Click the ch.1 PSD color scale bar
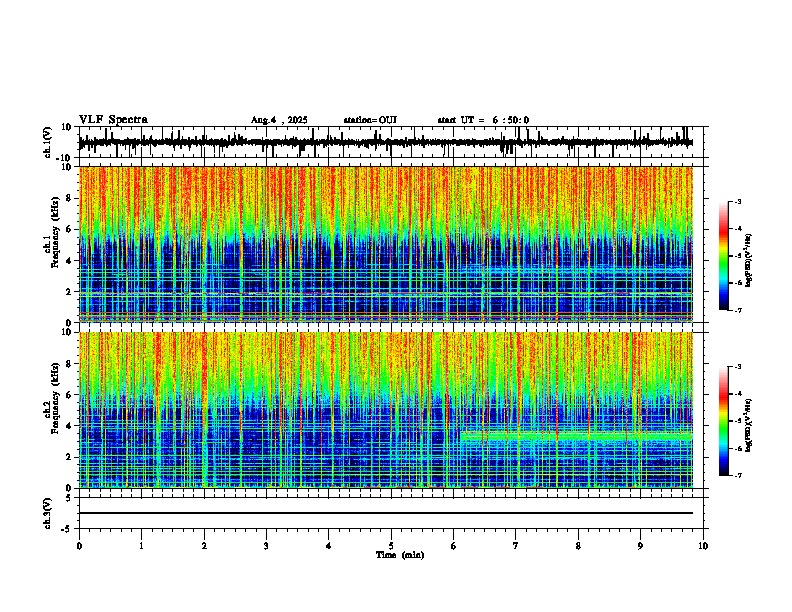 click(723, 256)
